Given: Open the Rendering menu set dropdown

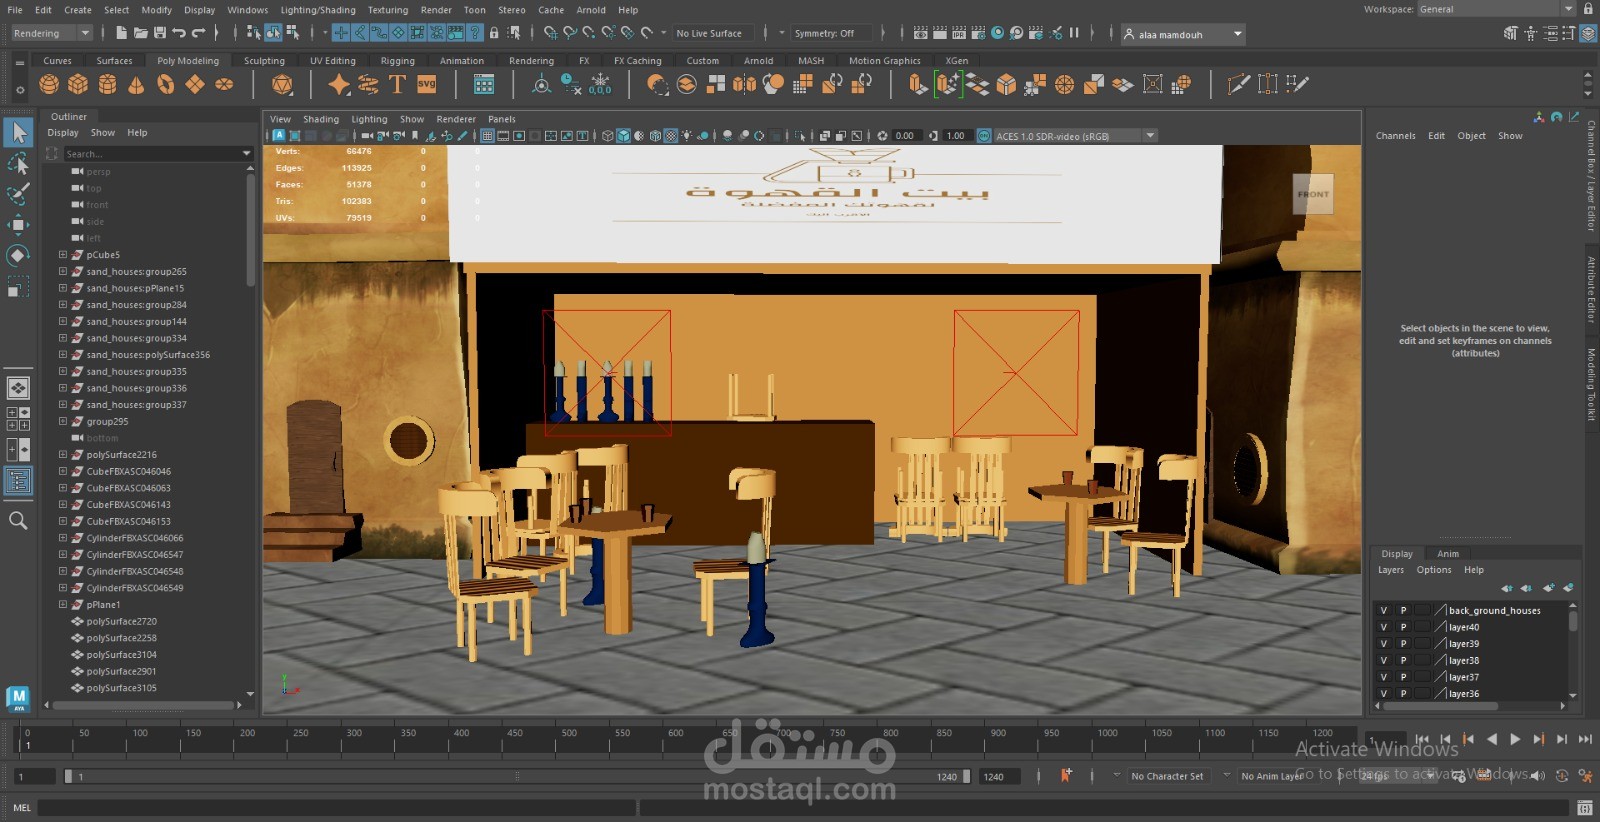Looking at the screenshot, I should coord(52,33).
